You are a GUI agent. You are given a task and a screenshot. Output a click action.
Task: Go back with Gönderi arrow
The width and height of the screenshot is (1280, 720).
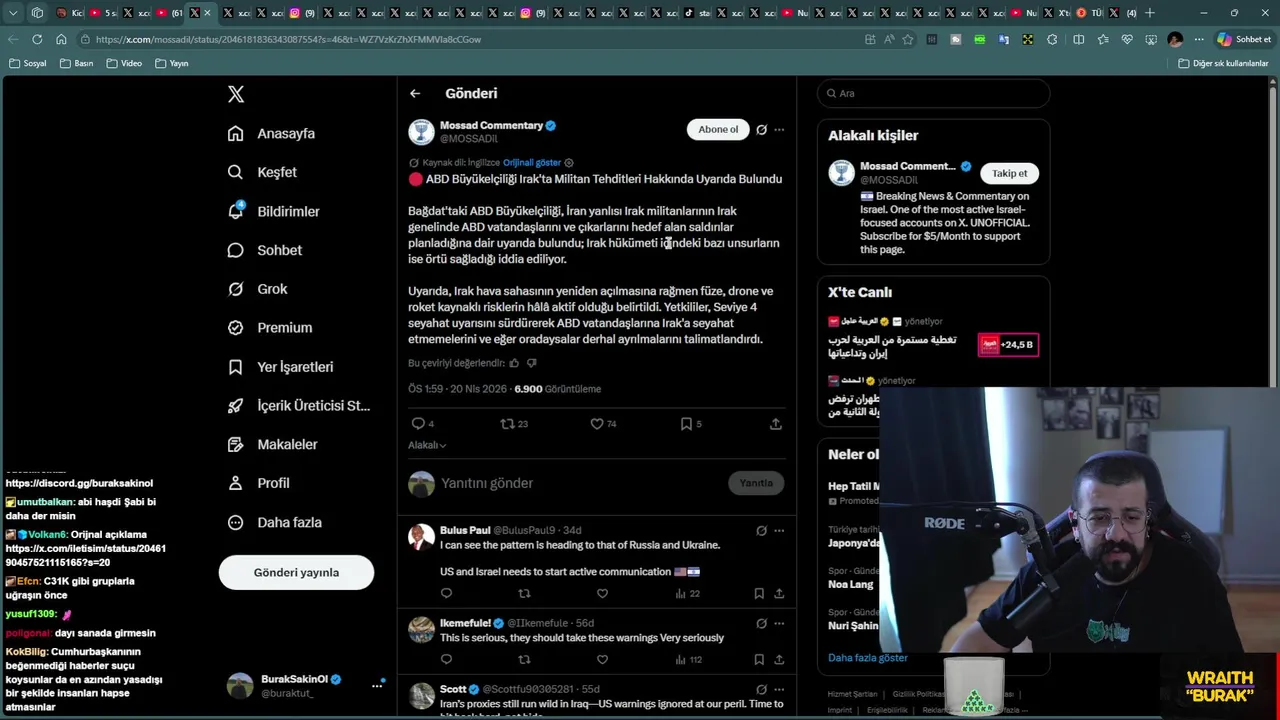click(415, 93)
